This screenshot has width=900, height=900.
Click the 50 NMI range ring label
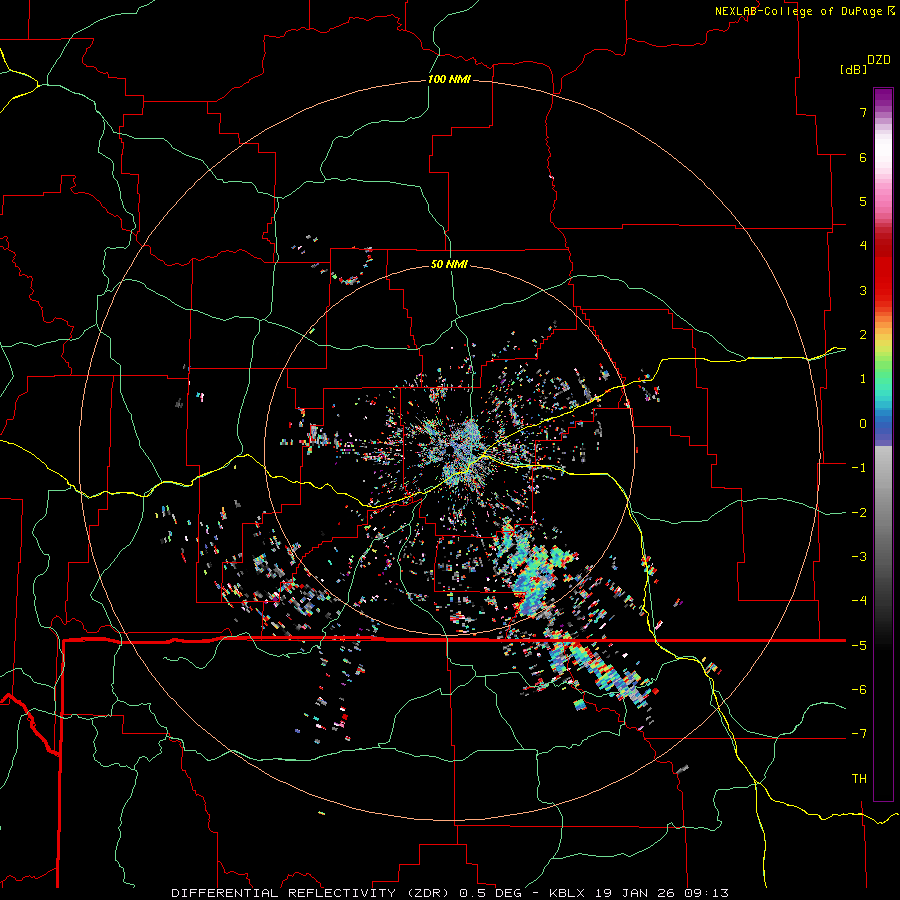[x=449, y=264]
